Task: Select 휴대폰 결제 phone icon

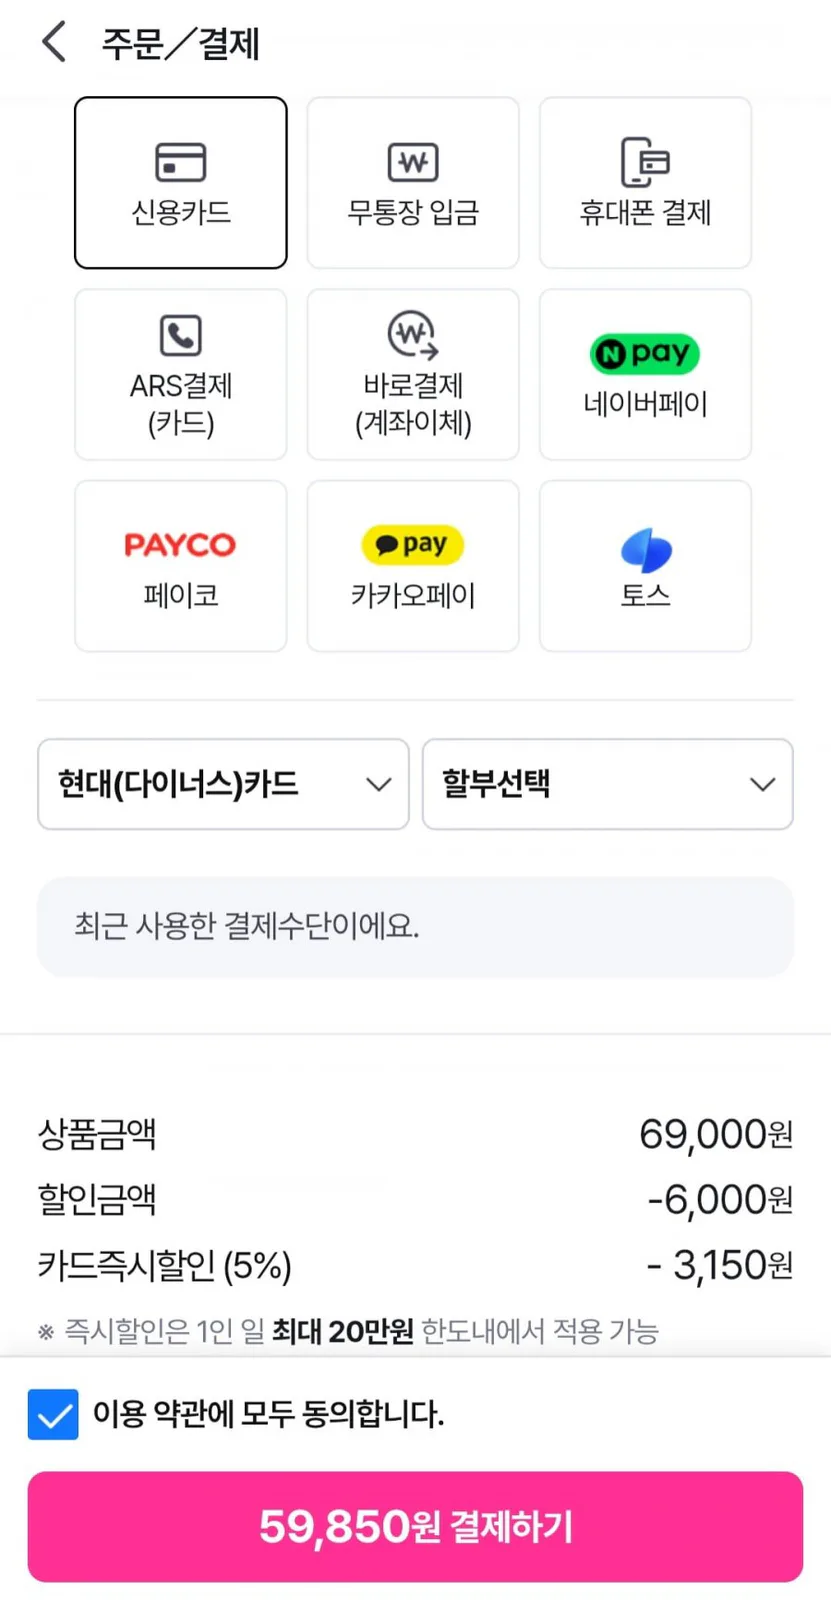Action: [645, 162]
